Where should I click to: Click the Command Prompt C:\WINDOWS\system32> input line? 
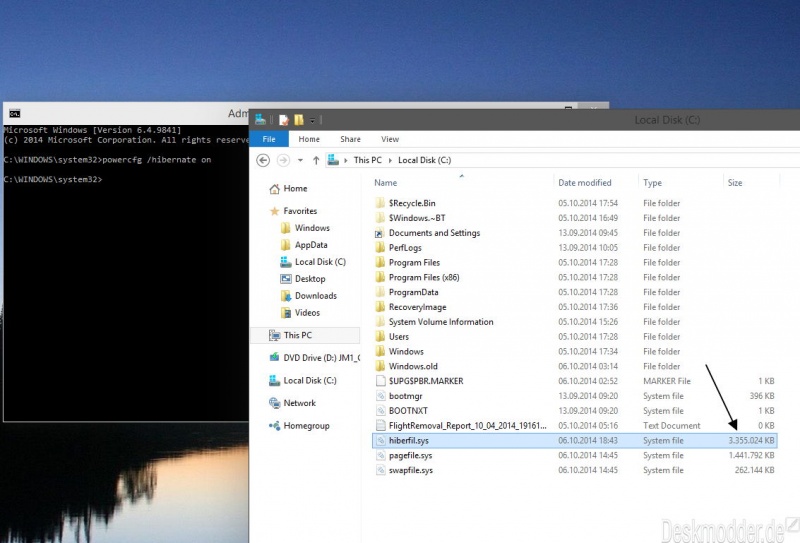pos(53,179)
